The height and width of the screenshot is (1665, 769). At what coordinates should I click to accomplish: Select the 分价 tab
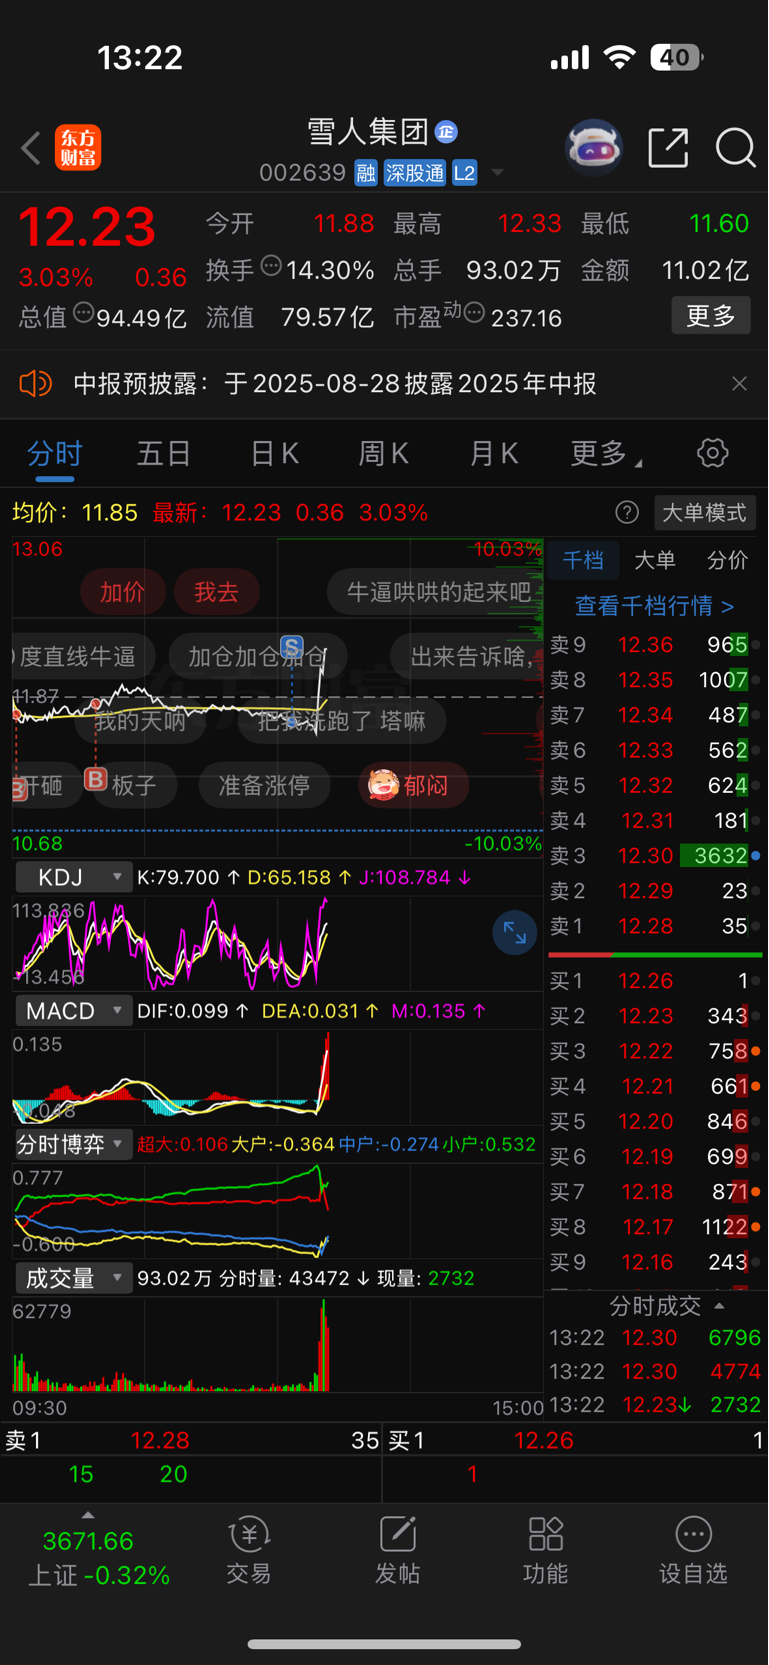[x=727, y=560]
